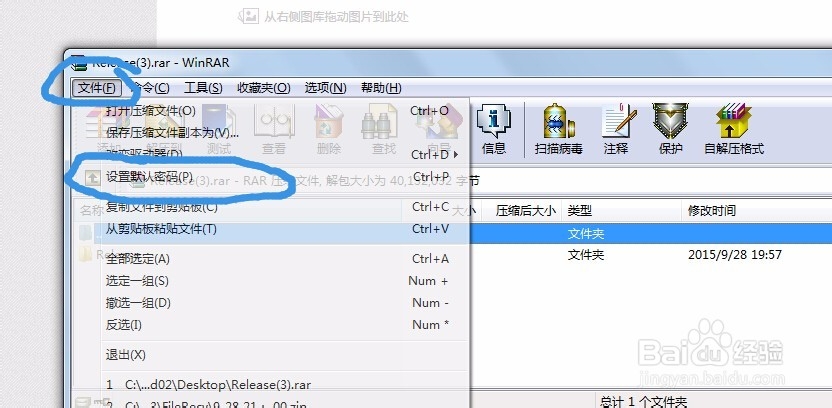
Task: Click the 自解压格式 toolbar icon
Action: pos(734,129)
